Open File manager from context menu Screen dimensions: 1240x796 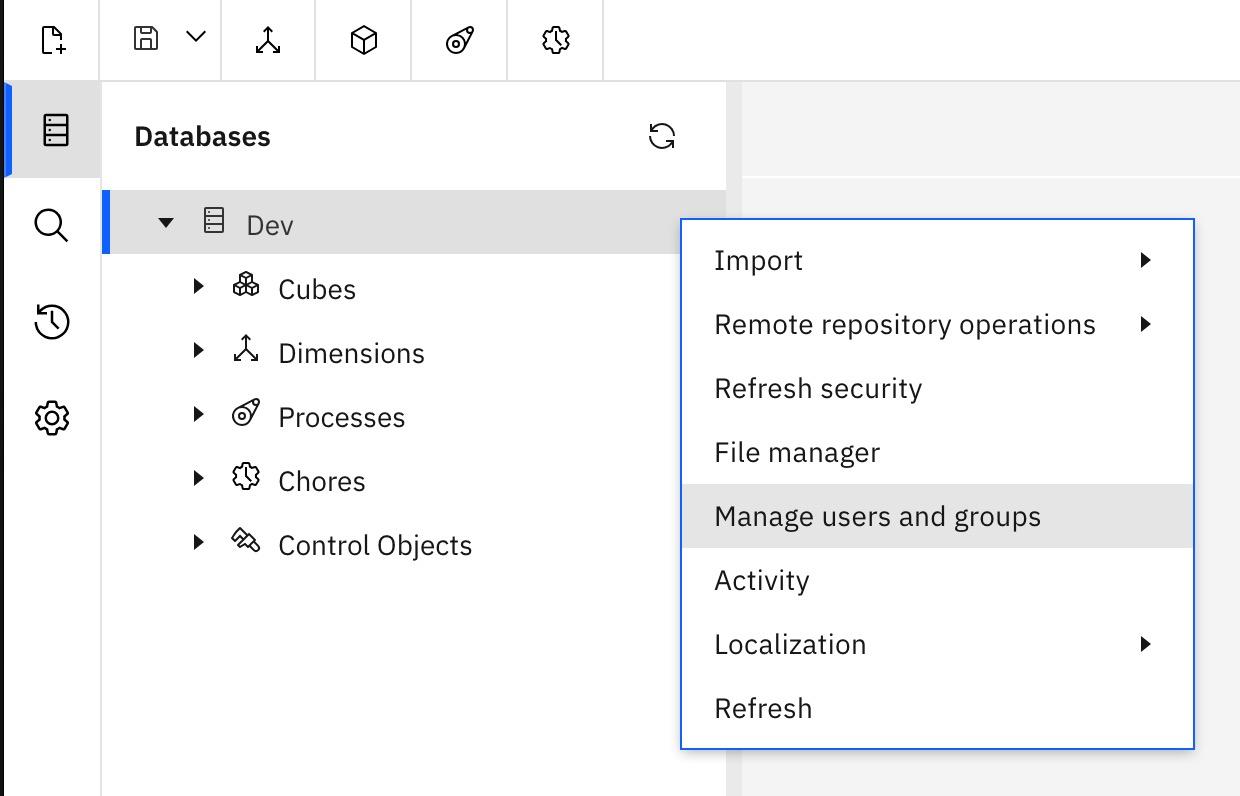(937, 452)
